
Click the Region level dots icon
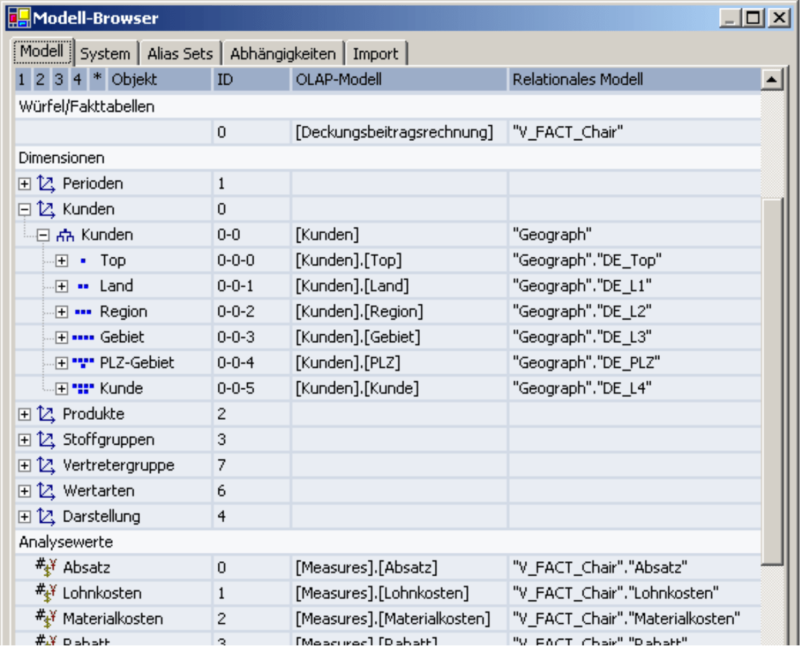click(83, 312)
